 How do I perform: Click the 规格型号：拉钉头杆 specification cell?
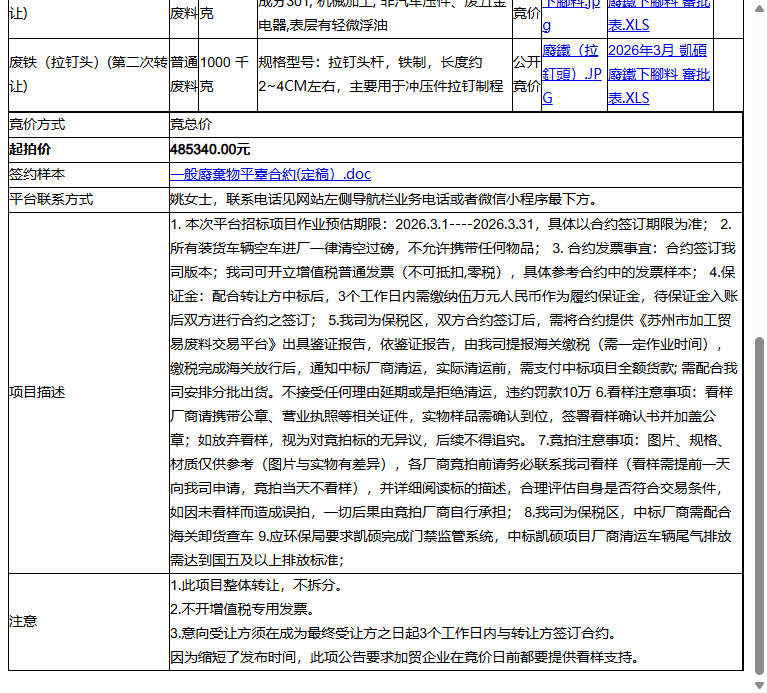tap(384, 74)
